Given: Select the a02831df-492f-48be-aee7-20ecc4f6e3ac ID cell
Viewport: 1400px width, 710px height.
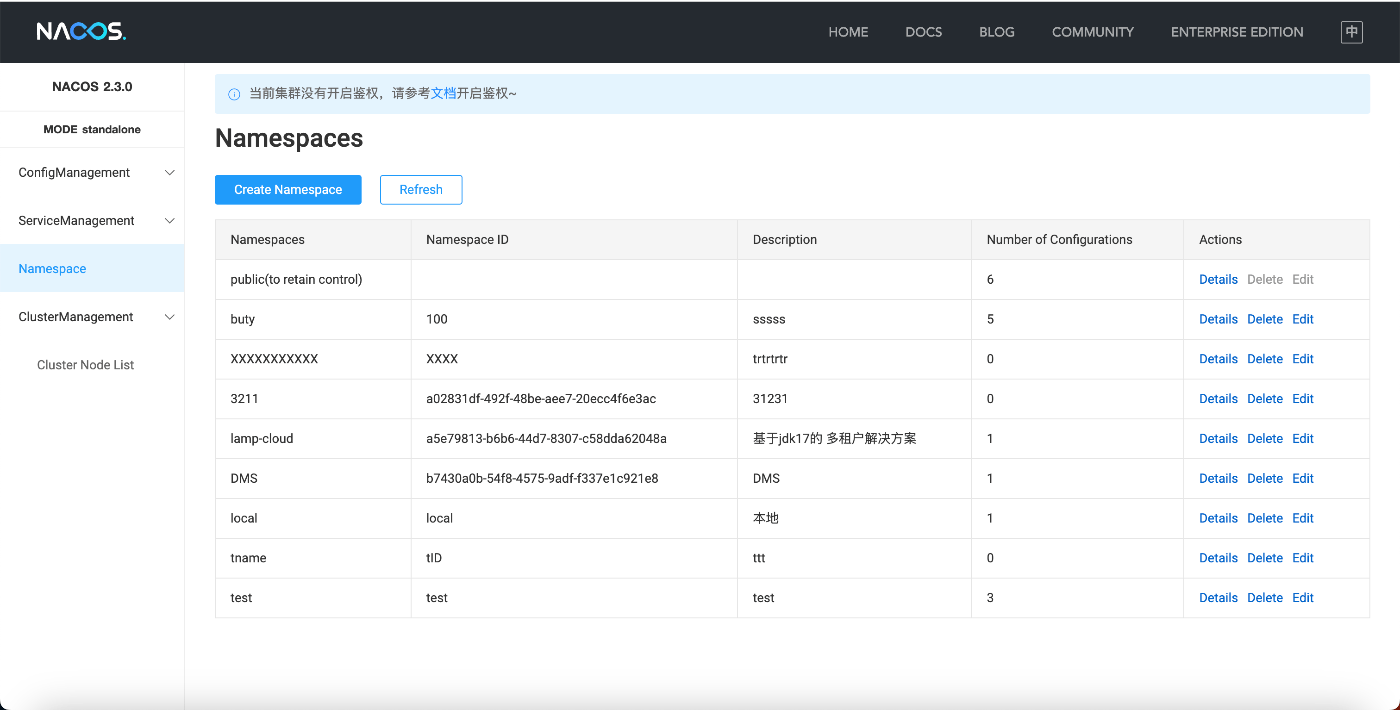Looking at the screenshot, I should (x=574, y=399).
